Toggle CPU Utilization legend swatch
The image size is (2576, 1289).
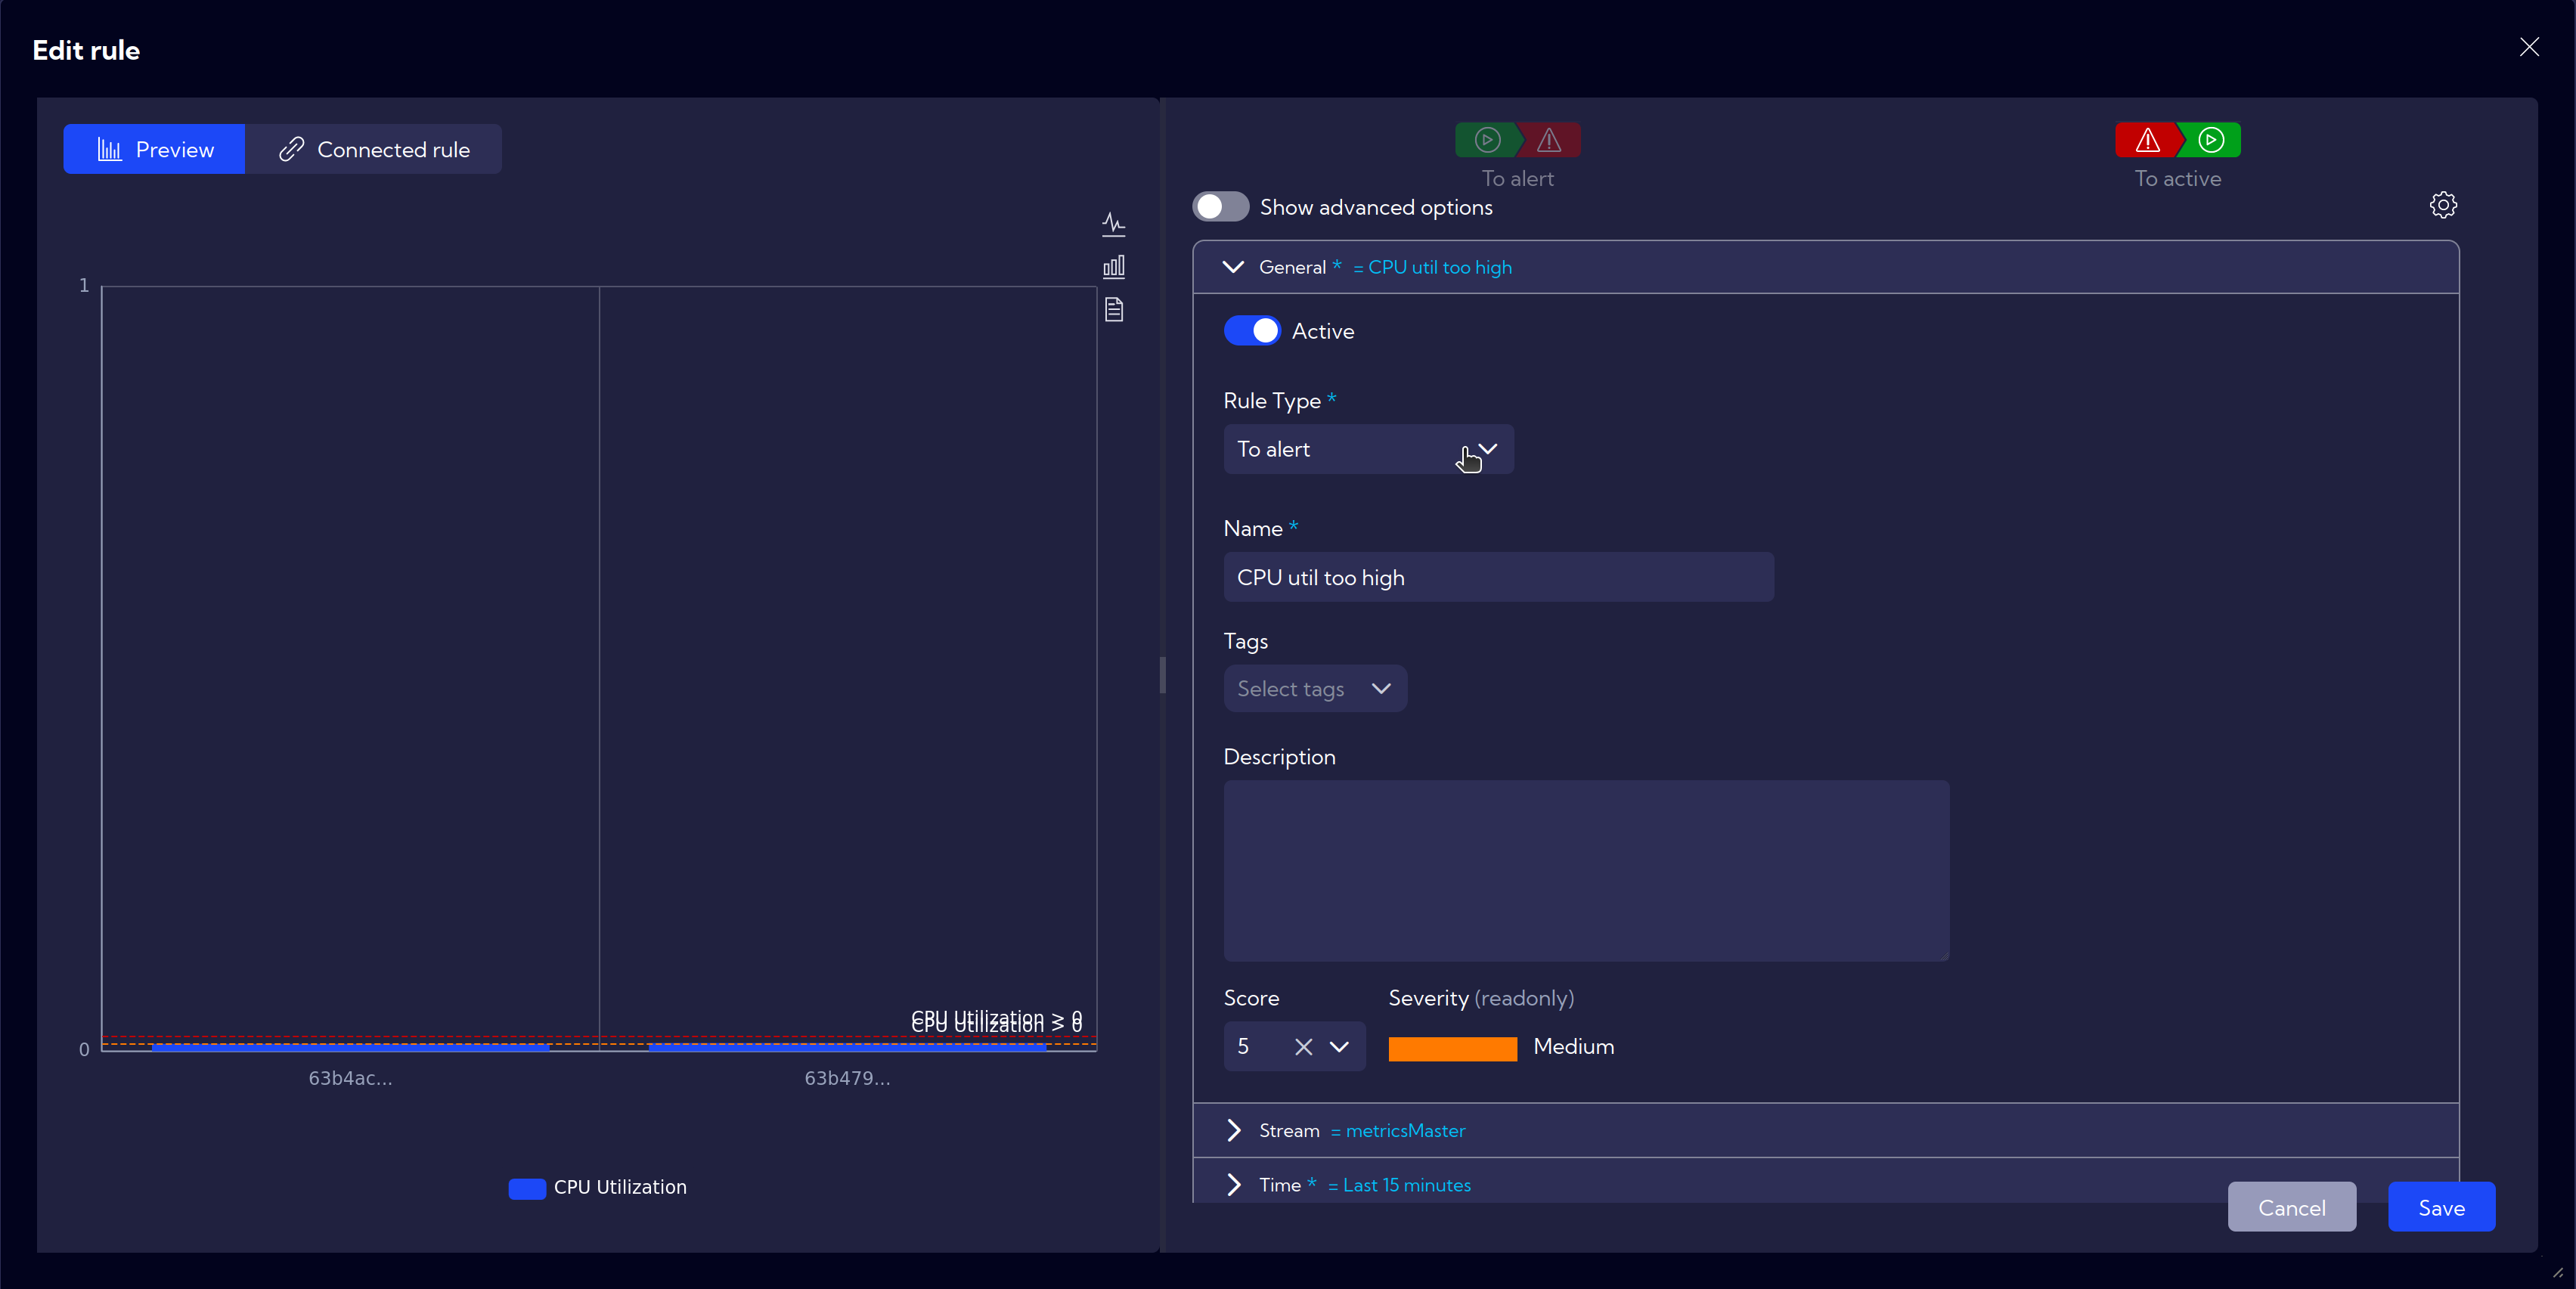(527, 1188)
